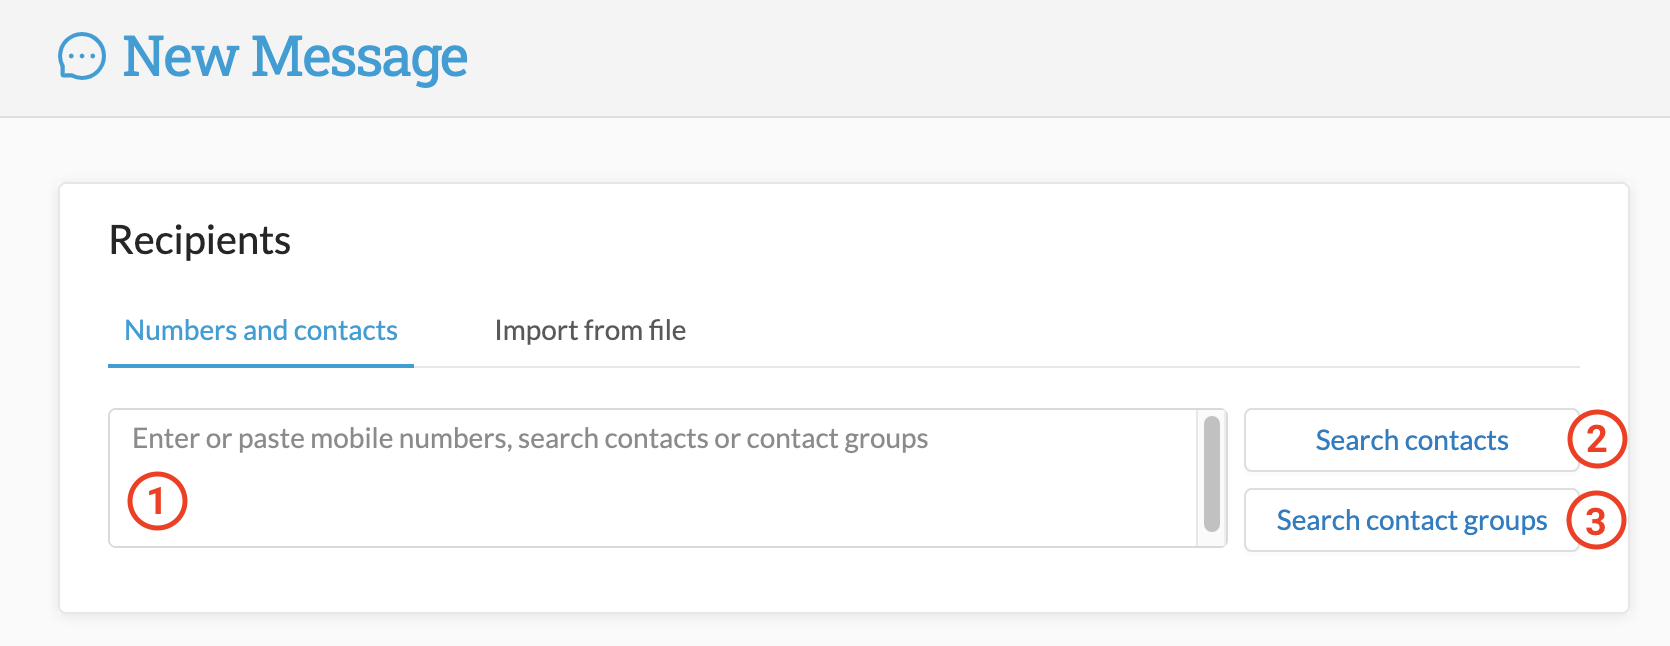Click the blue underline beneath Numbers and contacts
1670x646 pixels.
[261, 366]
